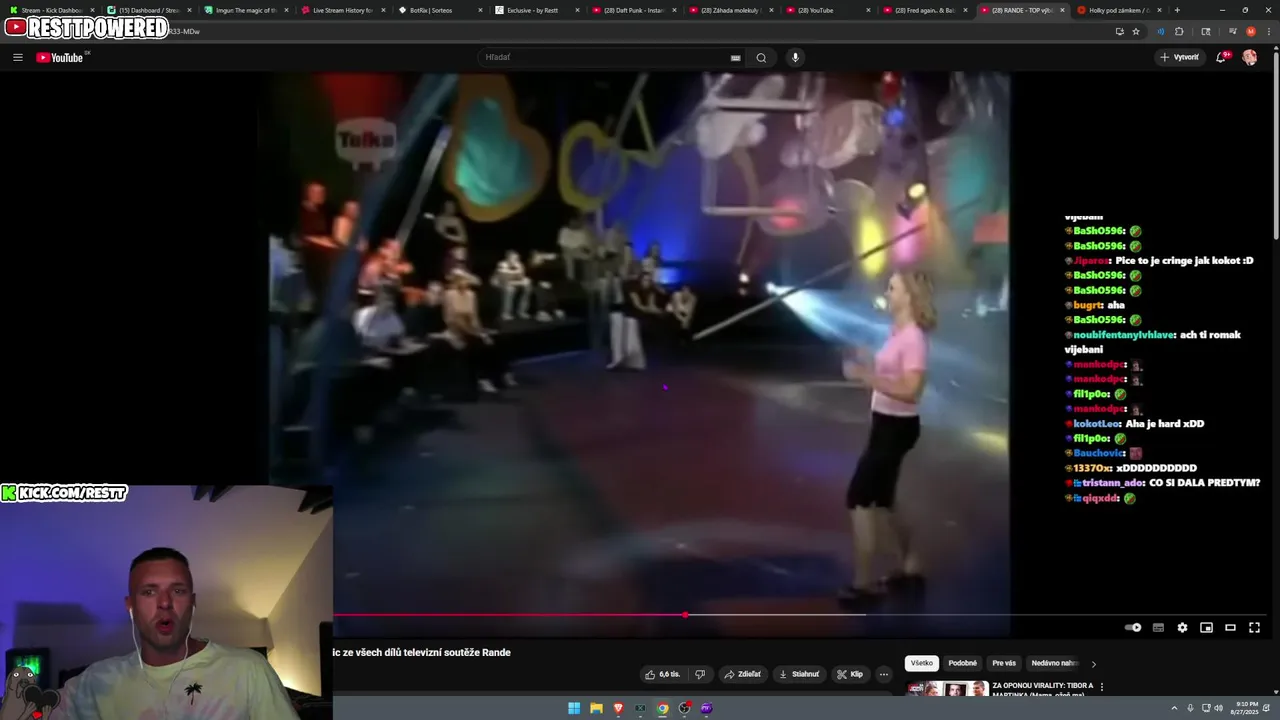Seek on the red video progress bar
The image size is (1280, 720).
[x=800, y=615]
